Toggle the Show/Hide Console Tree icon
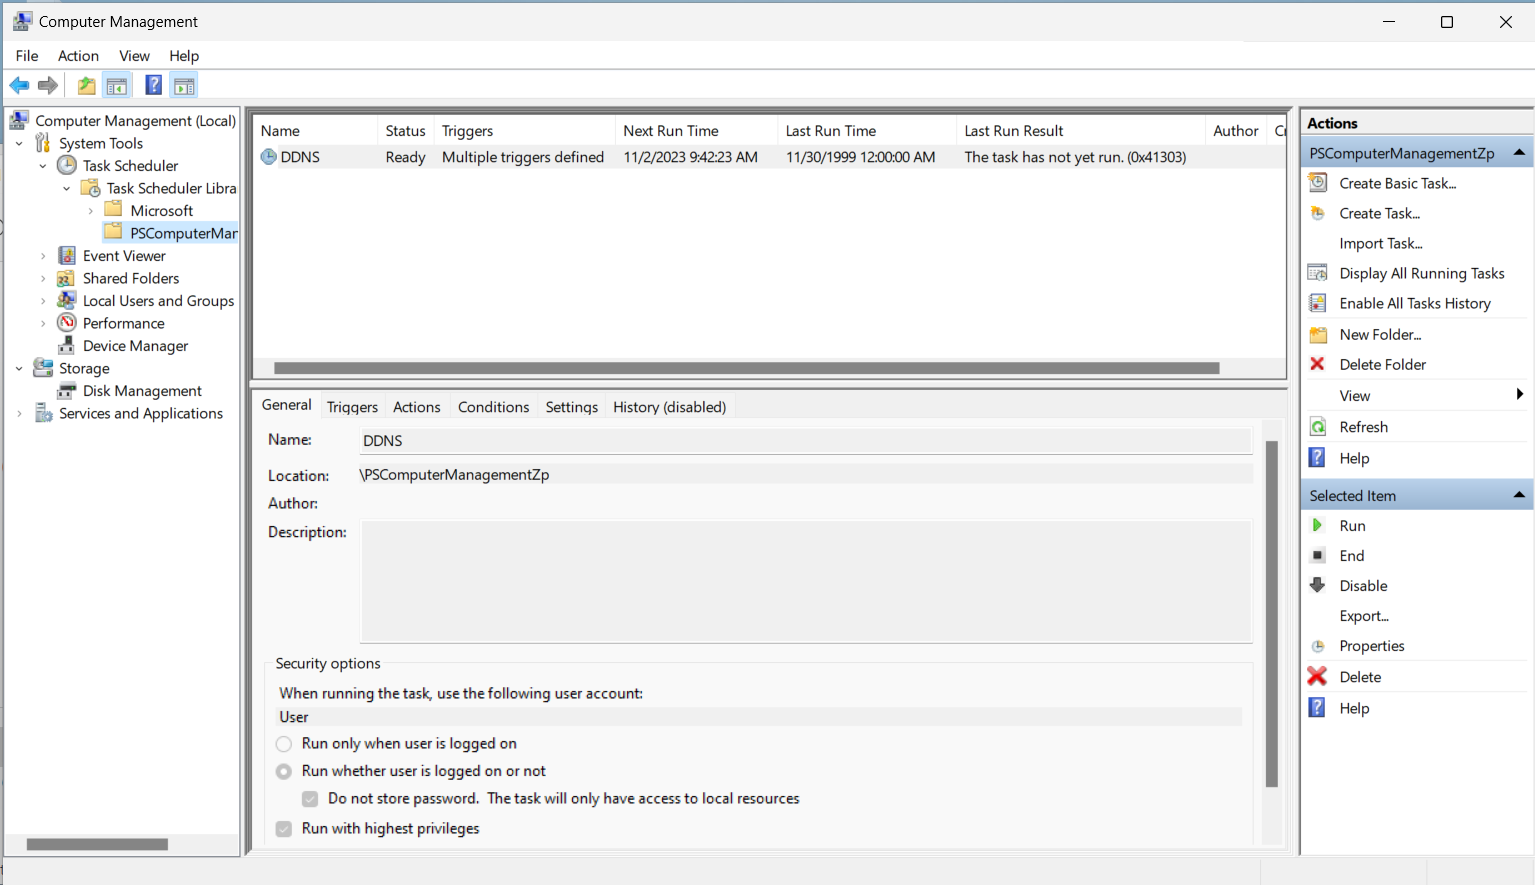This screenshot has width=1535, height=885. tap(117, 86)
